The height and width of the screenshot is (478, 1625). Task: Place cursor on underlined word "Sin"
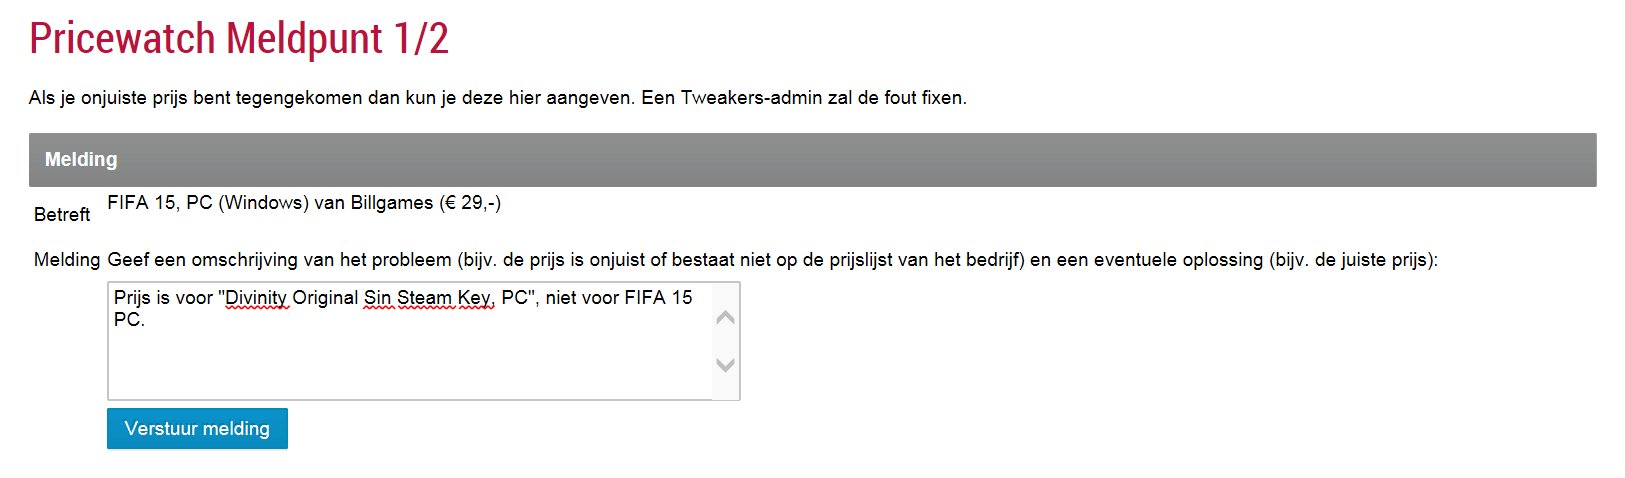(x=377, y=298)
